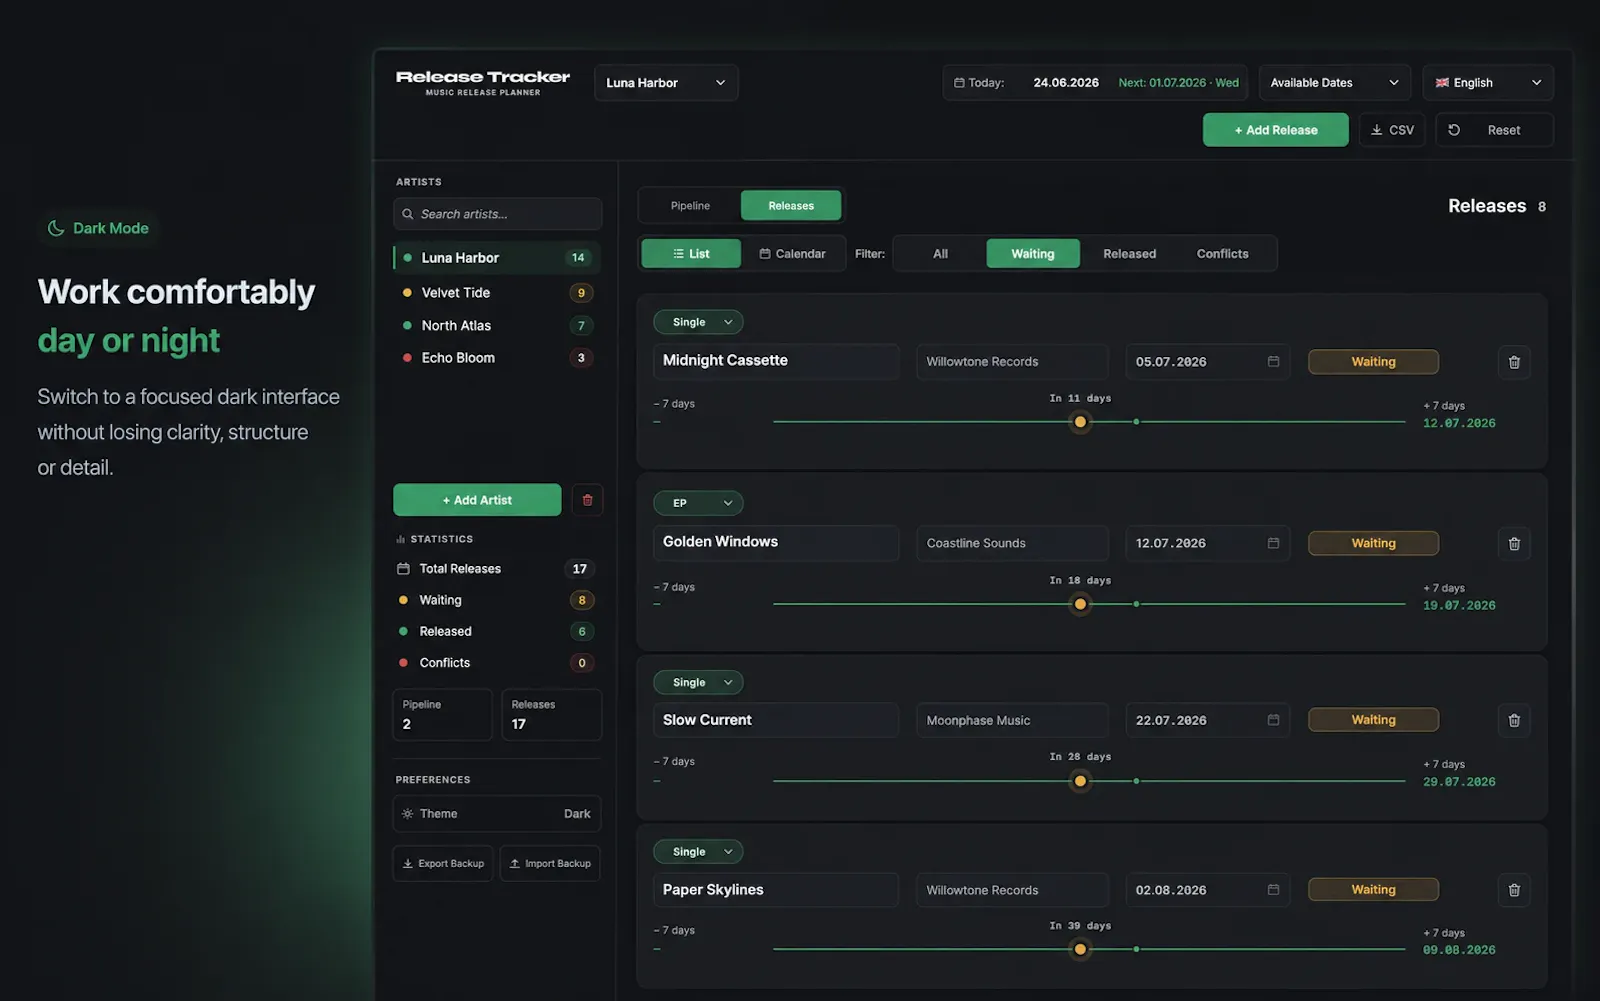This screenshot has height=1001, width=1600.
Task: Open Single type dropdown for Paper Skylines
Action: [x=698, y=852]
